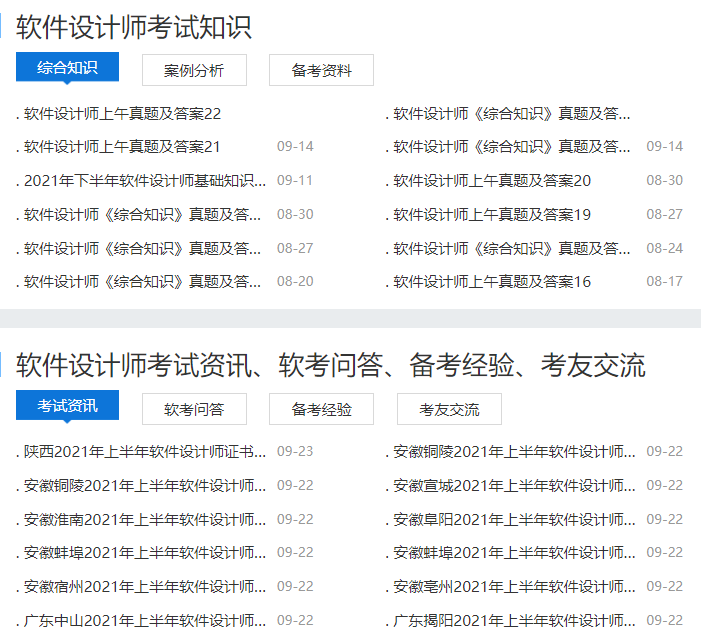Open the 软考问答 tab

pos(194,409)
